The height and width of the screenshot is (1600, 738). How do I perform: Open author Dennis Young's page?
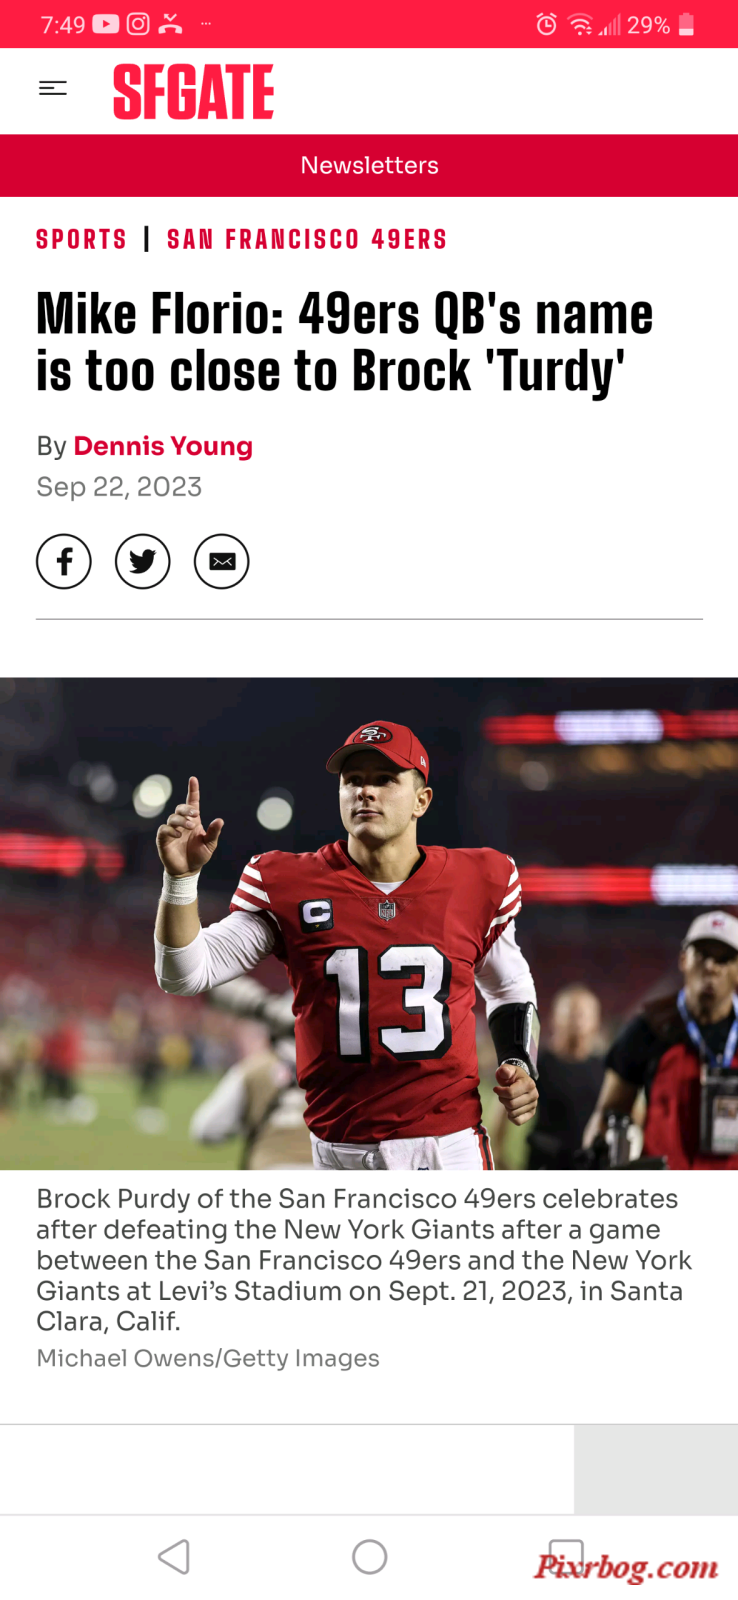163,446
